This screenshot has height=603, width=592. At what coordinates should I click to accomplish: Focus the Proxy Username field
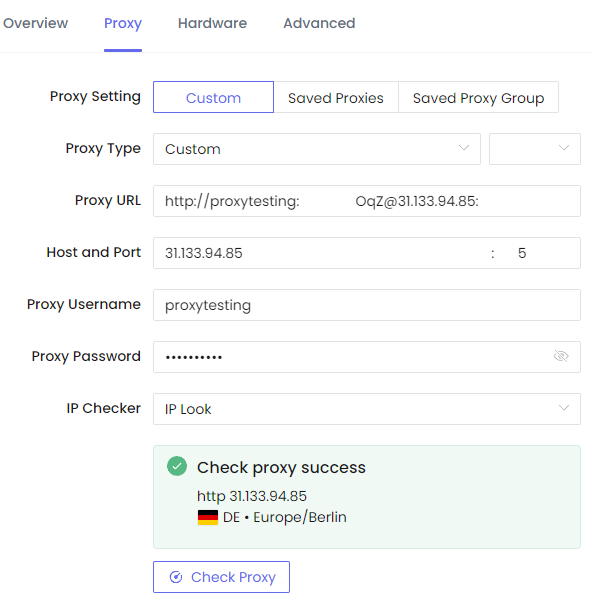(x=367, y=305)
